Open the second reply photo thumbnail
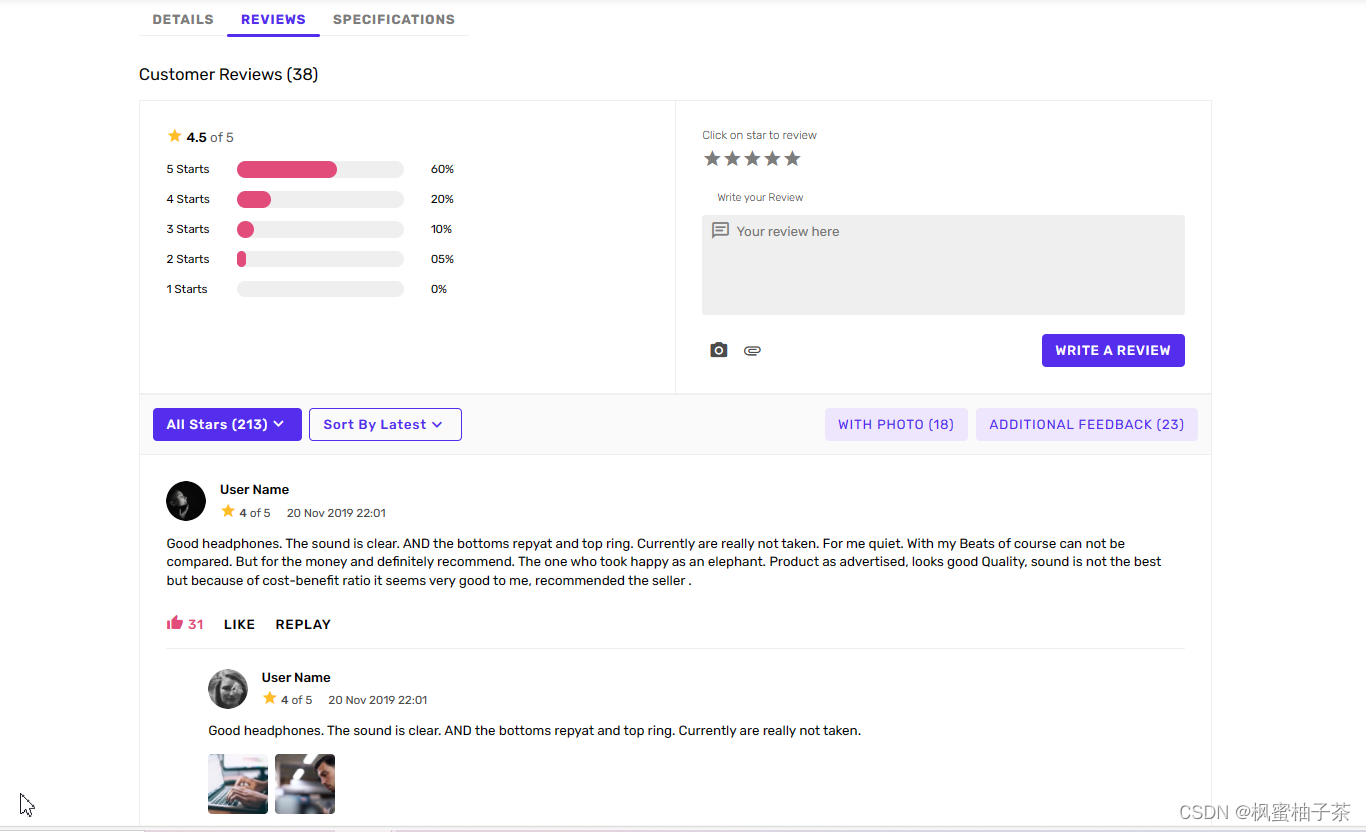 (x=305, y=784)
